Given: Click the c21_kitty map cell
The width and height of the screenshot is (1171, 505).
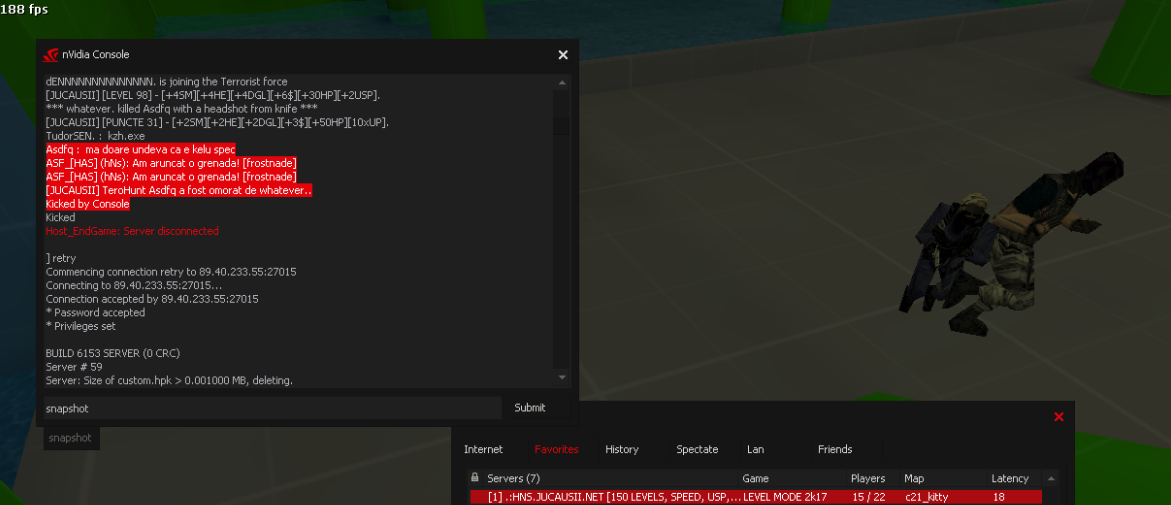Looking at the screenshot, I should (x=926, y=497).
